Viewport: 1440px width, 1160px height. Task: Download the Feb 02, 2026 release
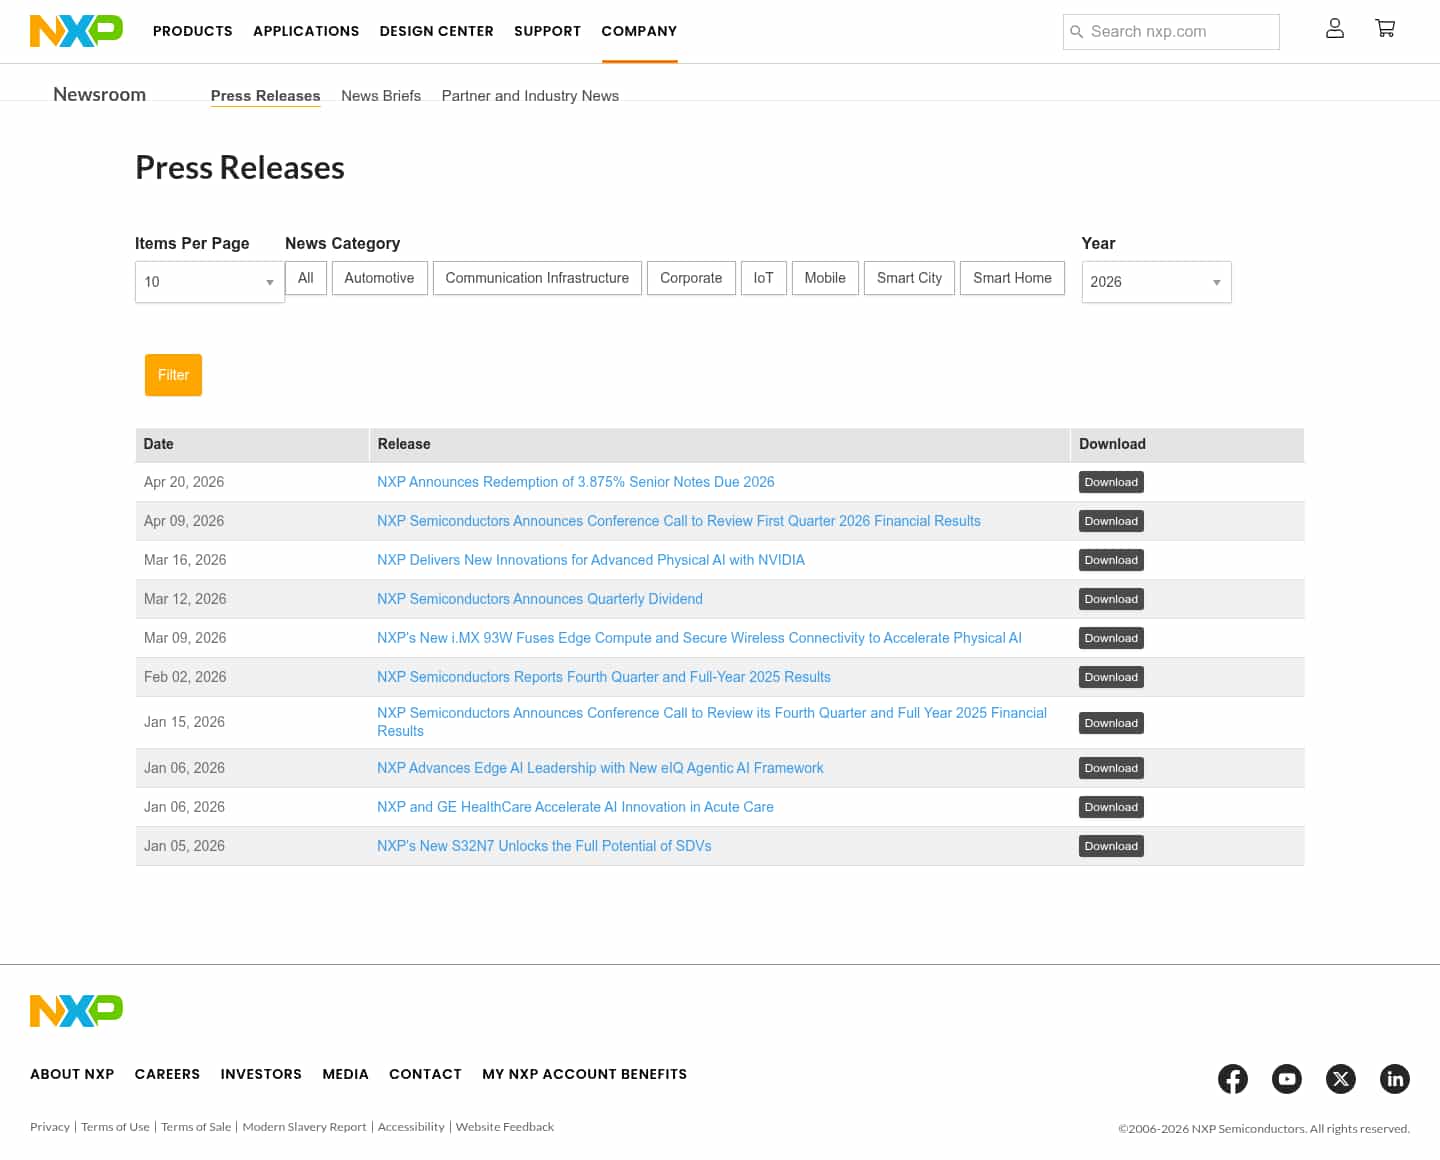click(x=1111, y=677)
